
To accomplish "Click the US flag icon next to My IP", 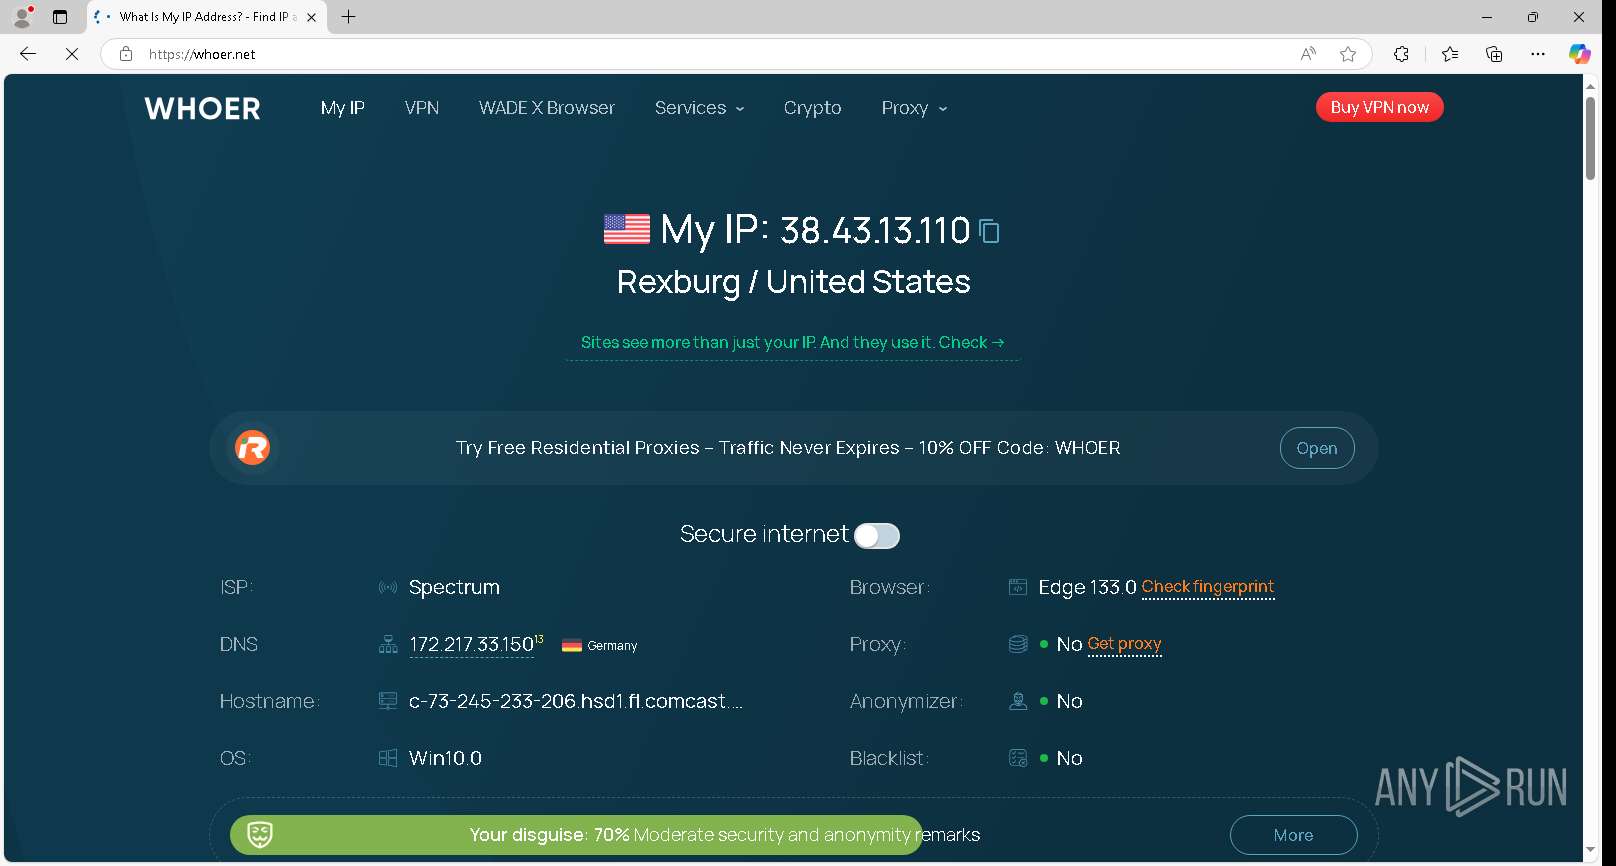I will pyautogui.click(x=627, y=229).
